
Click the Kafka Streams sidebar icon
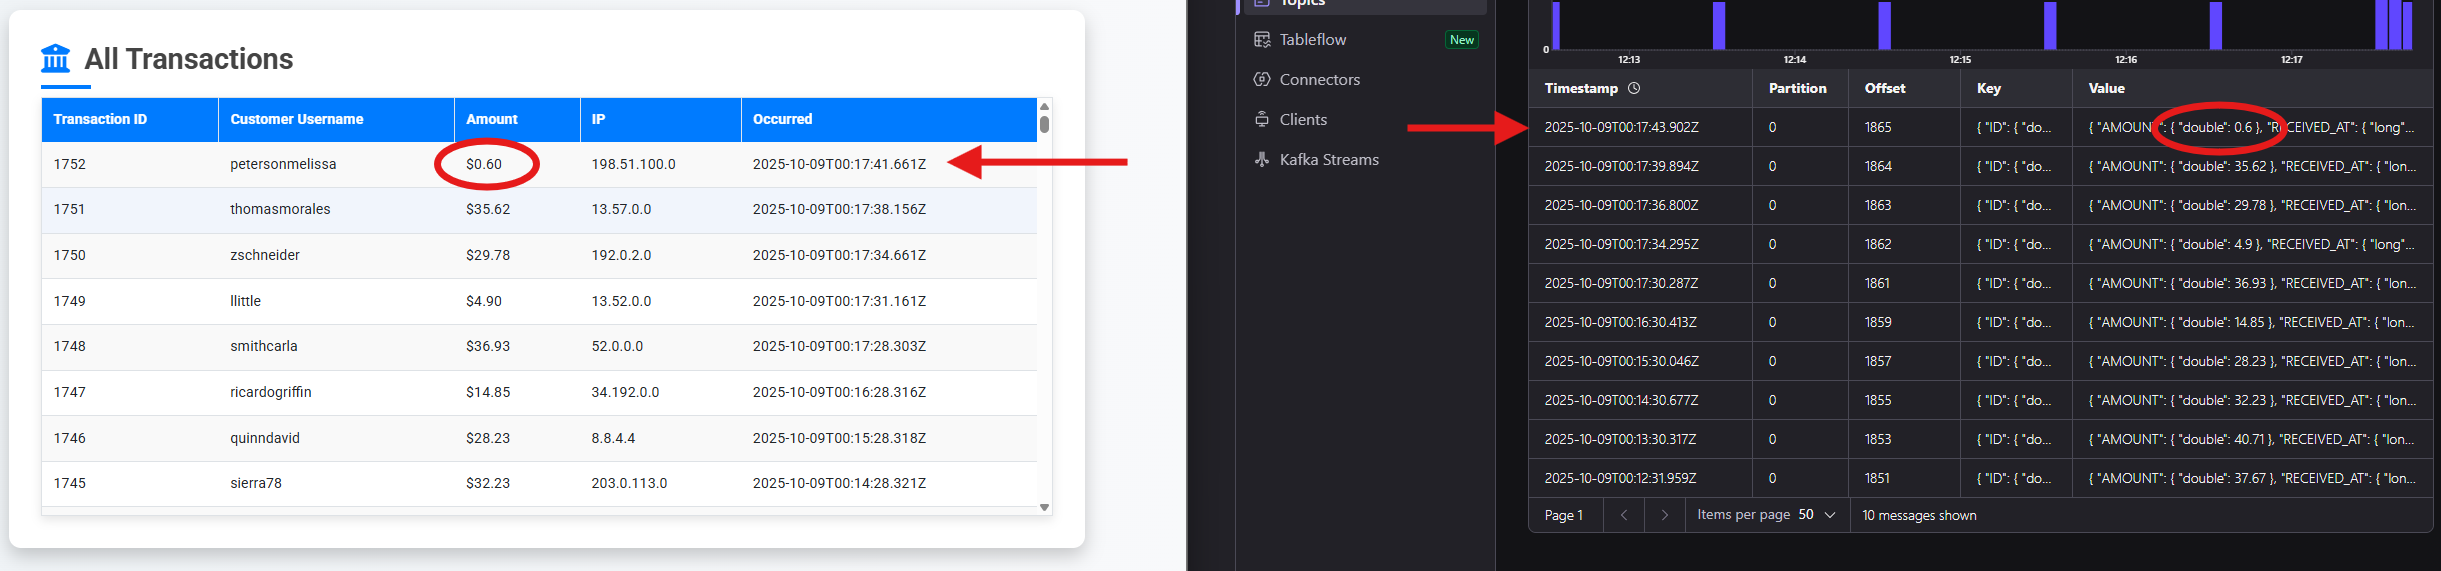pyautogui.click(x=1262, y=160)
